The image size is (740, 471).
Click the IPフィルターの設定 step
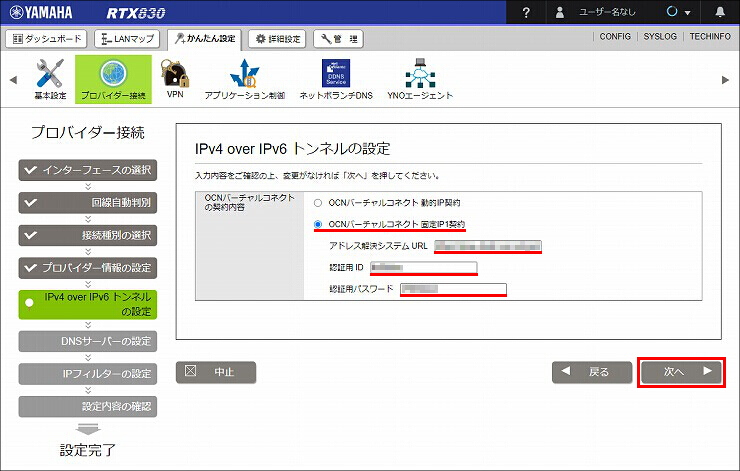(x=88, y=374)
